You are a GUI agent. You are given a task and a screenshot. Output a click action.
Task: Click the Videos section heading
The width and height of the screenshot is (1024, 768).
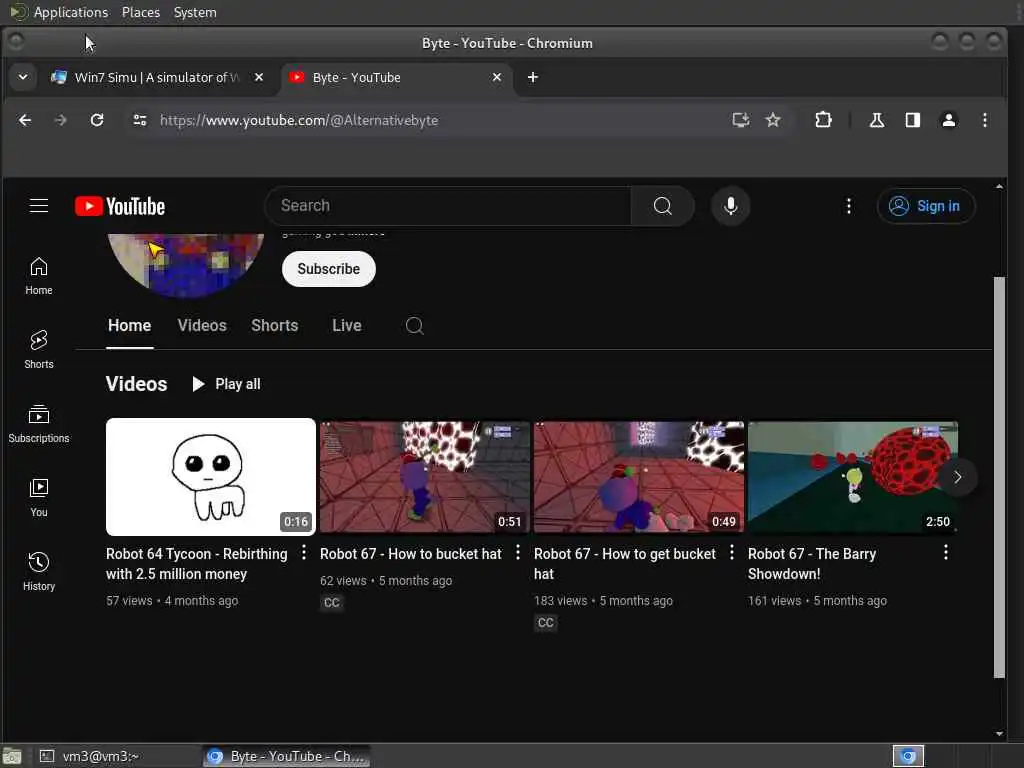[x=136, y=384]
